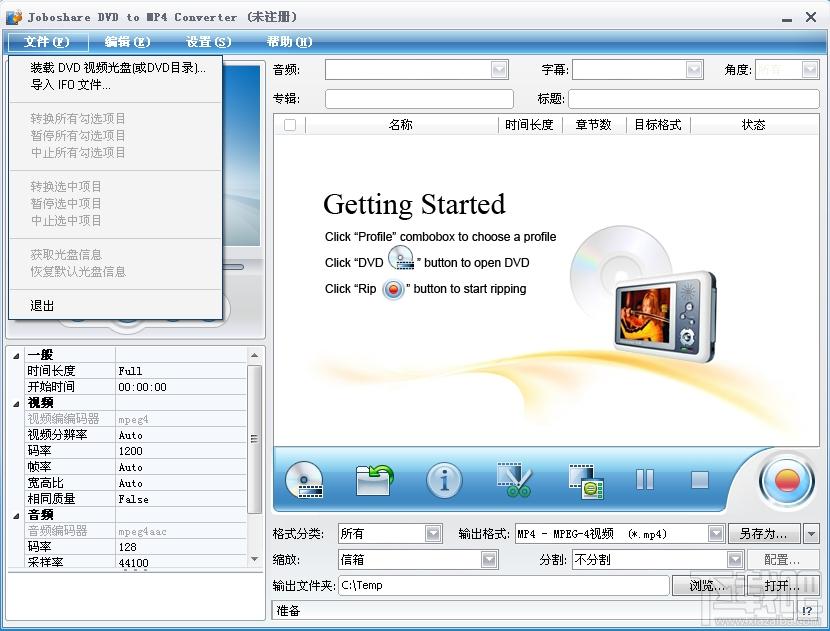Open the 分割 dropdown
This screenshot has height=631, width=830.
[735, 560]
